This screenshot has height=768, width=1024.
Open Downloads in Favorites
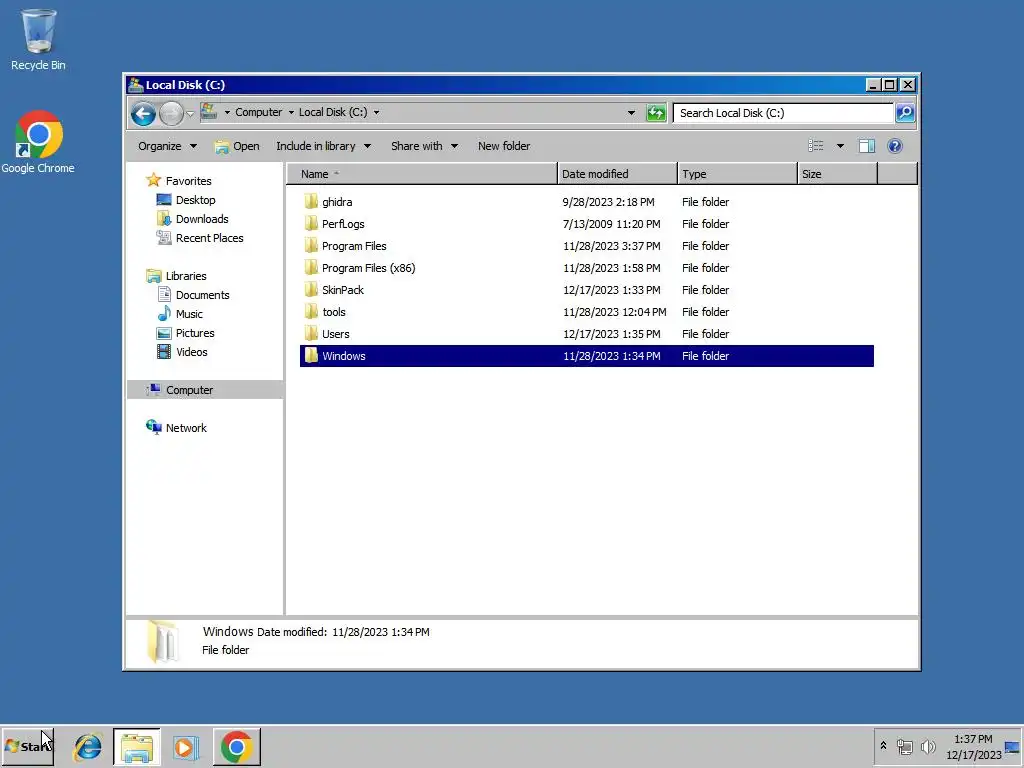point(202,219)
